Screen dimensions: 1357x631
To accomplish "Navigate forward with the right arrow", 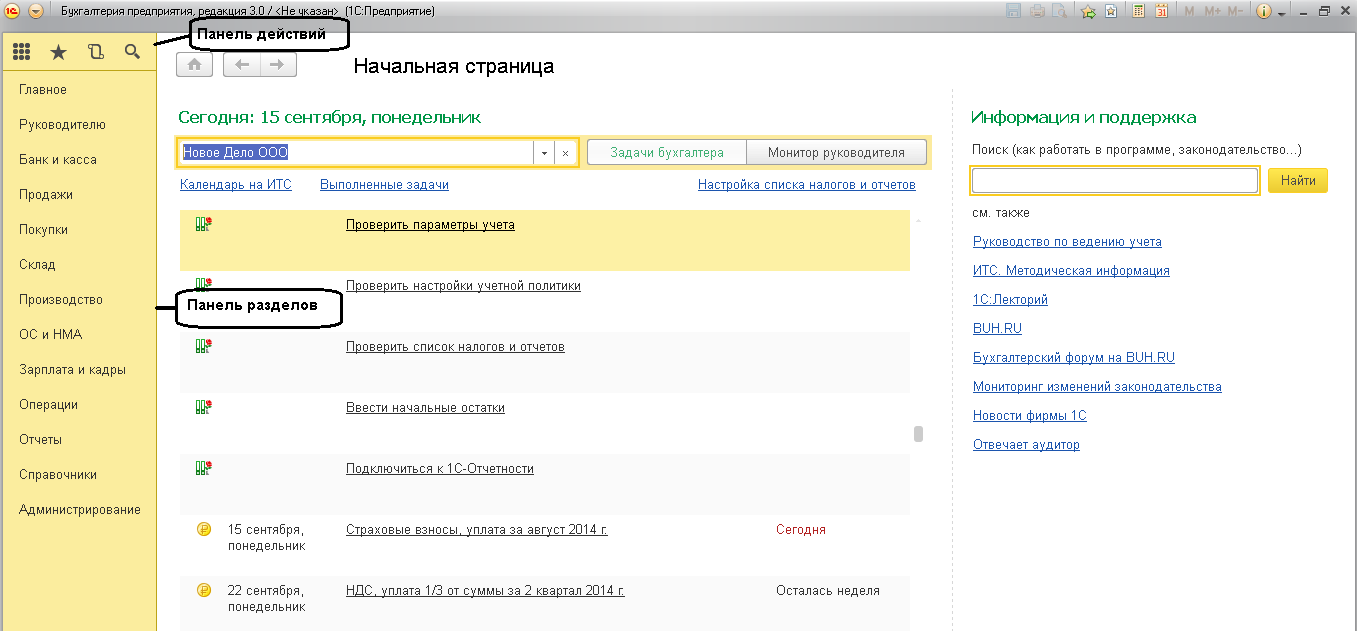I will pyautogui.click(x=277, y=65).
